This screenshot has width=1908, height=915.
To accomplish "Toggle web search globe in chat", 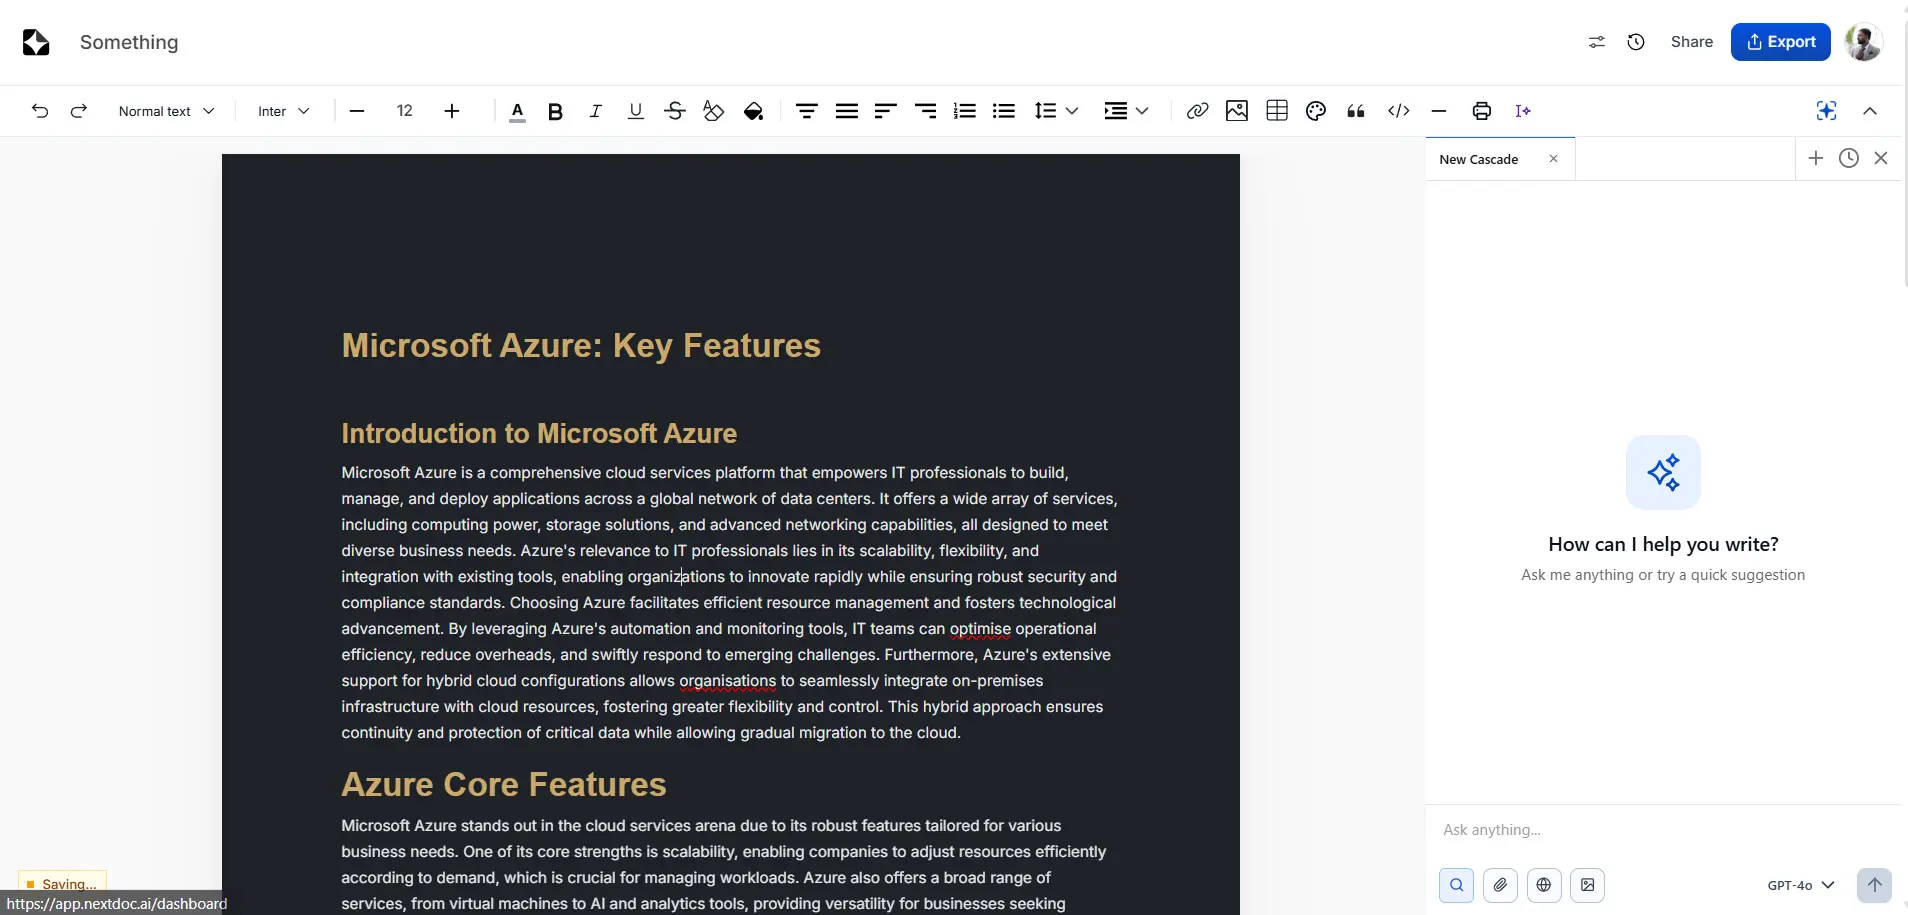I will point(1544,885).
